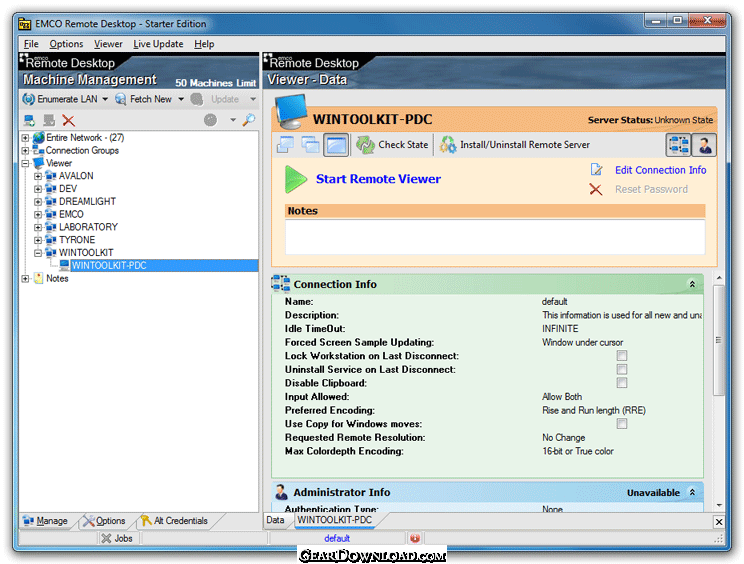Expand the Connection Groups node
This screenshot has height=564, width=744.
25,151
